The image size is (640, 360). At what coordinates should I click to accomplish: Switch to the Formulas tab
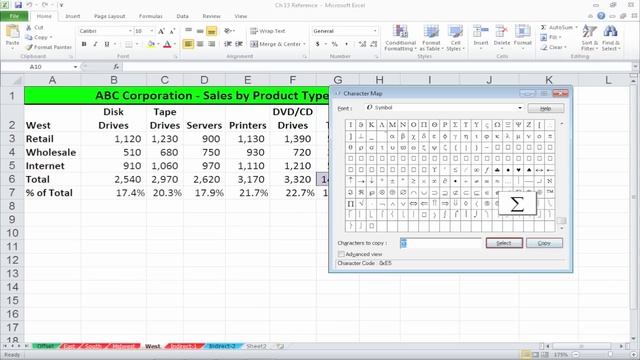(151, 16)
